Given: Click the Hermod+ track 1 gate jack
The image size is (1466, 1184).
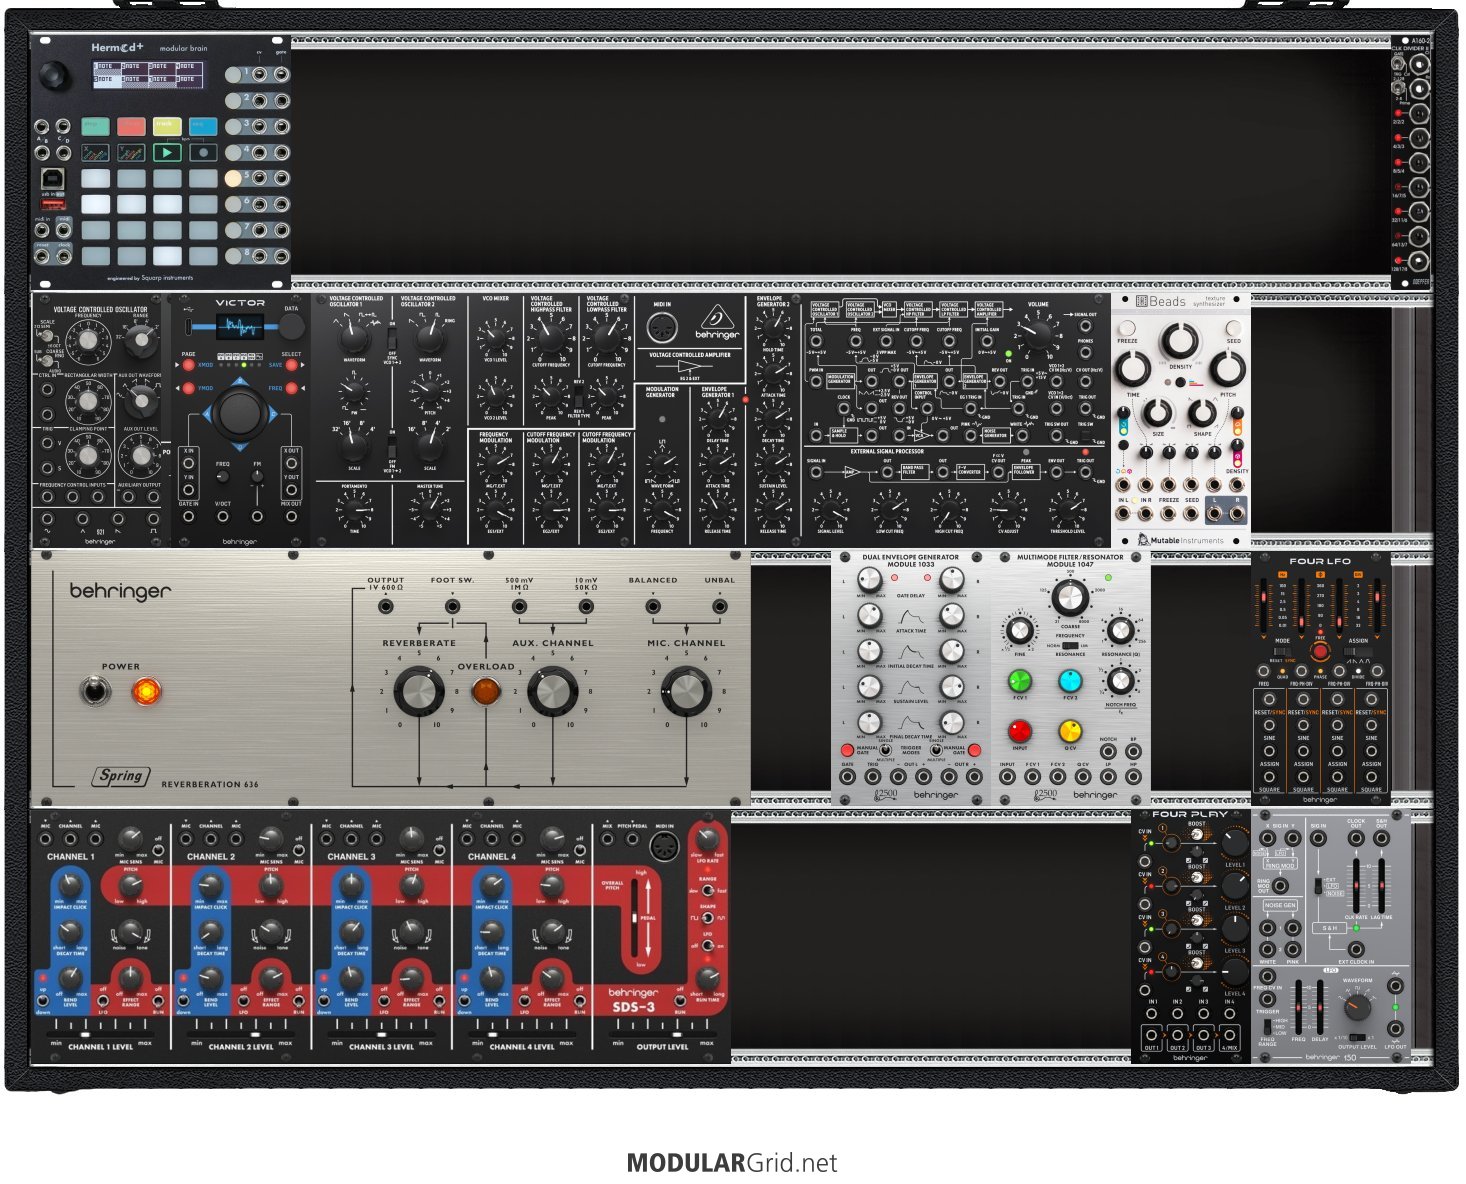Looking at the screenshot, I should pos(282,73).
